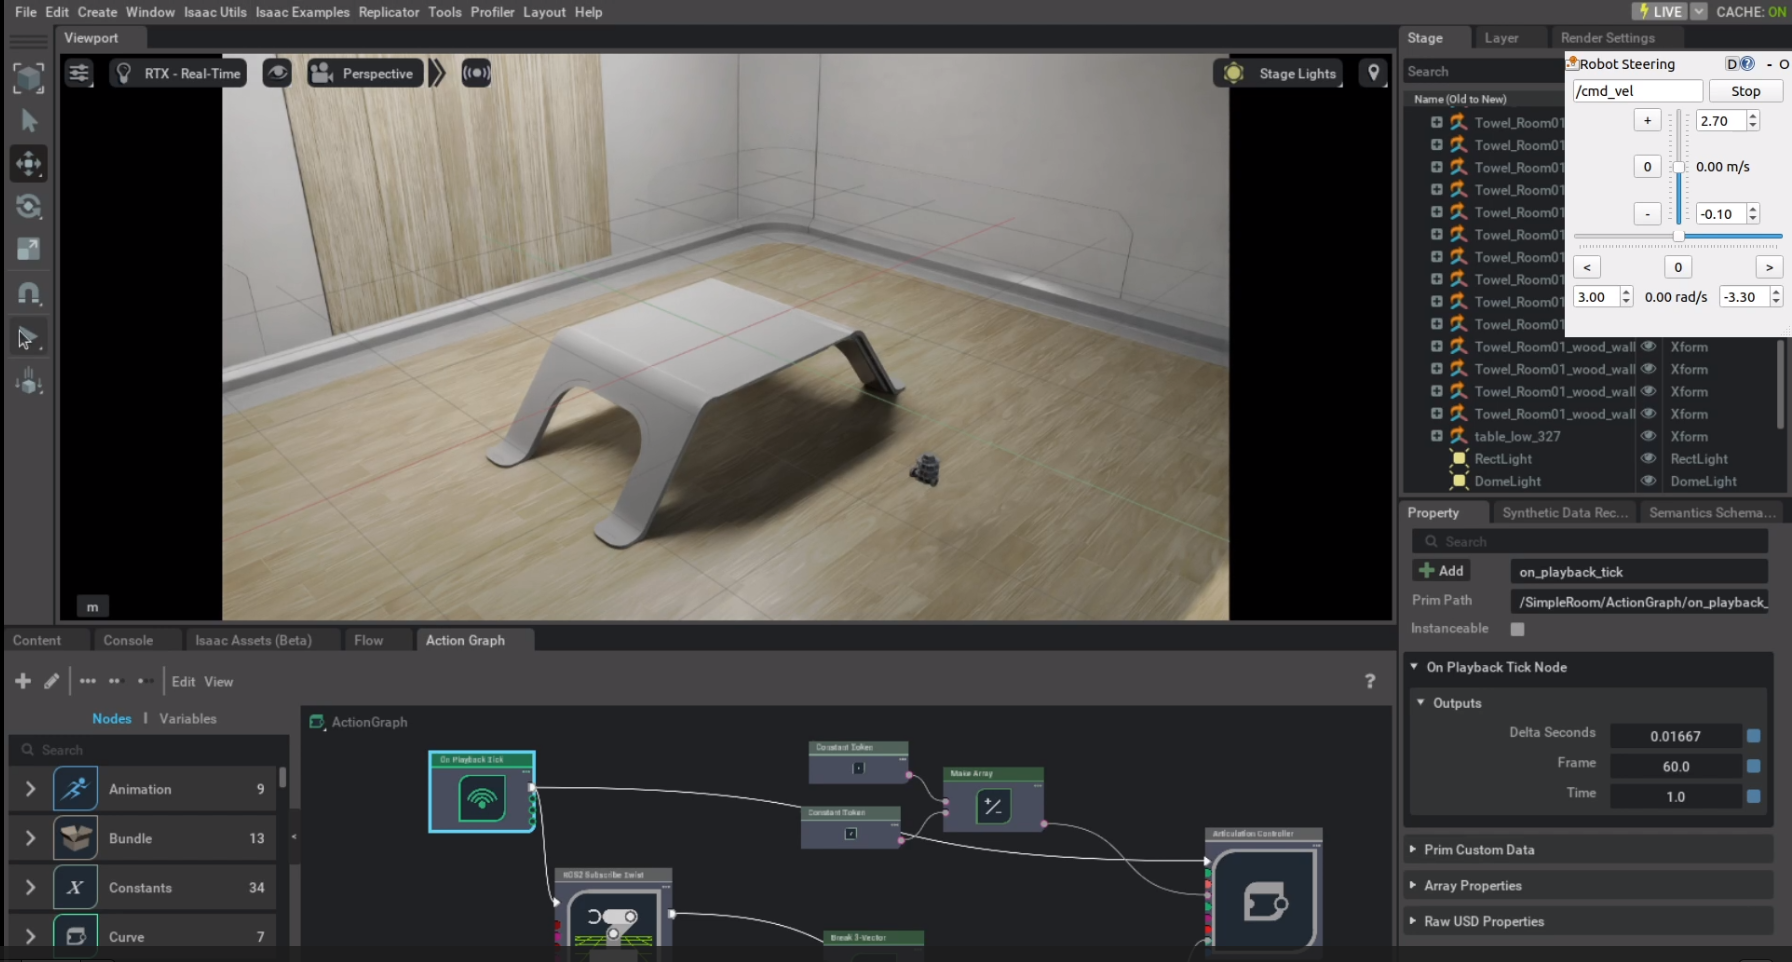This screenshot has height=962, width=1792.
Task: Select the On Playback Tick node
Action: point(482,791)
